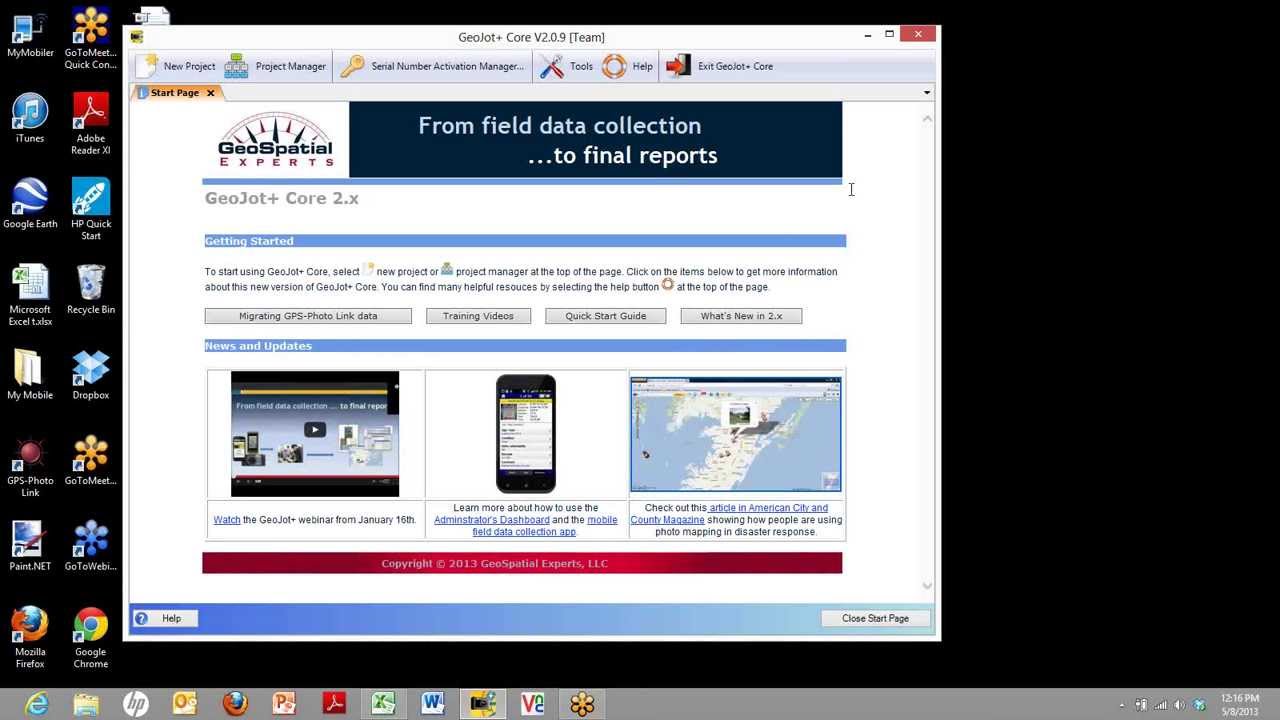Select iTunes desktop icon
This screenshot has width=1280, height=720.
pyautogui.click(x=30, y=119)
